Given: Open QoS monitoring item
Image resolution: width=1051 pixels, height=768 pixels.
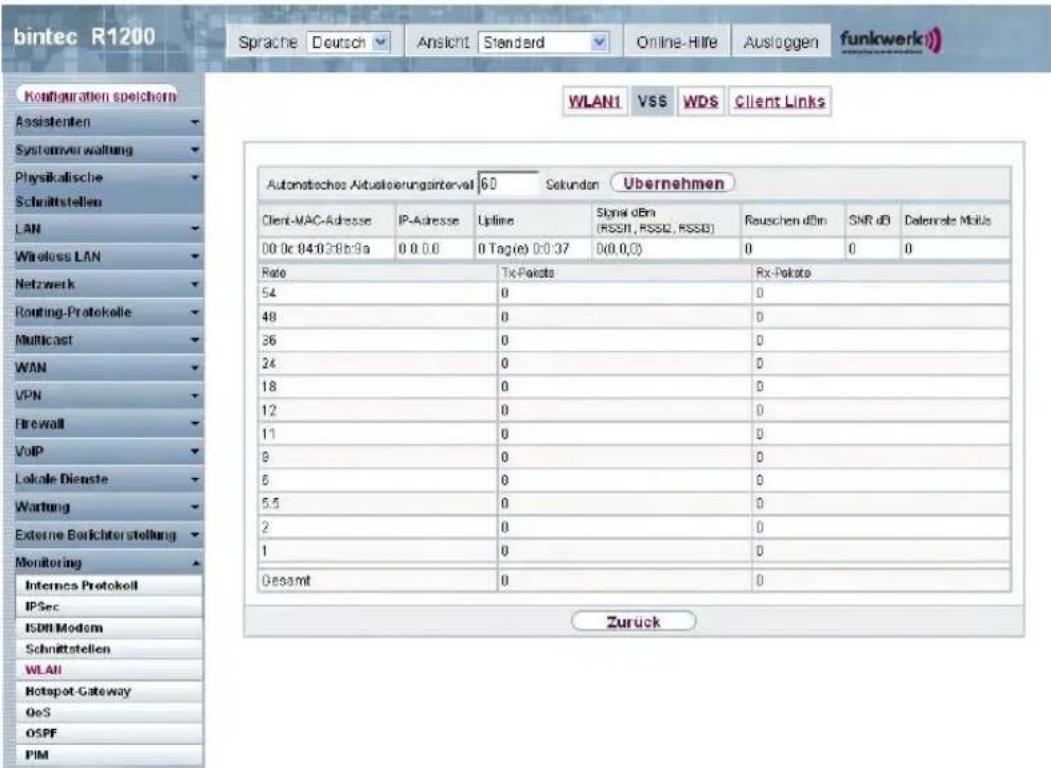Looking at the screenshot, I should coord(109,712).
